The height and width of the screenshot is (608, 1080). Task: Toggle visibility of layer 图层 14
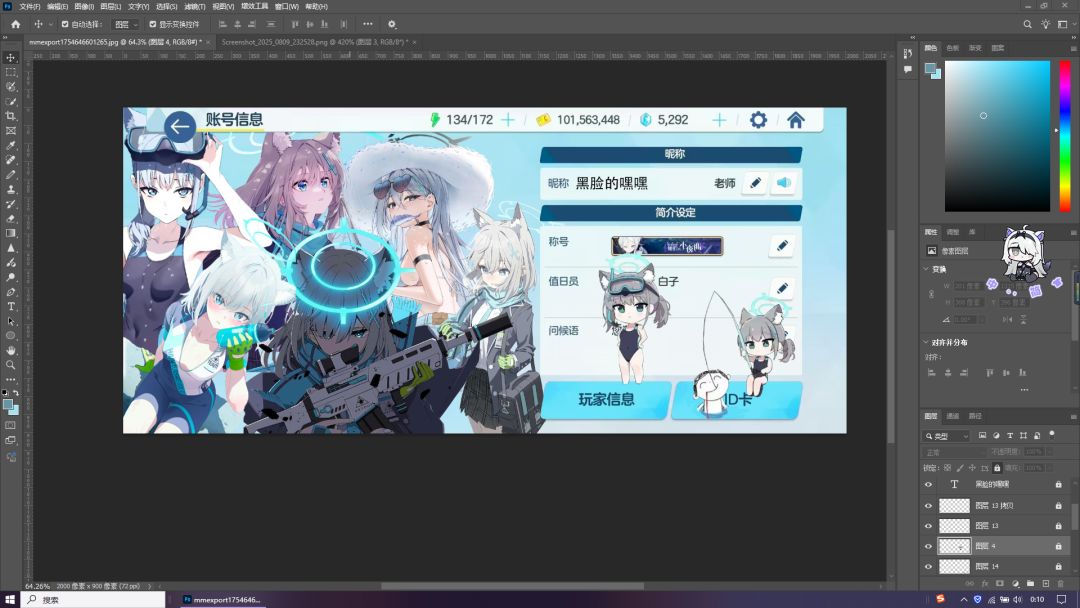[928, 567]
